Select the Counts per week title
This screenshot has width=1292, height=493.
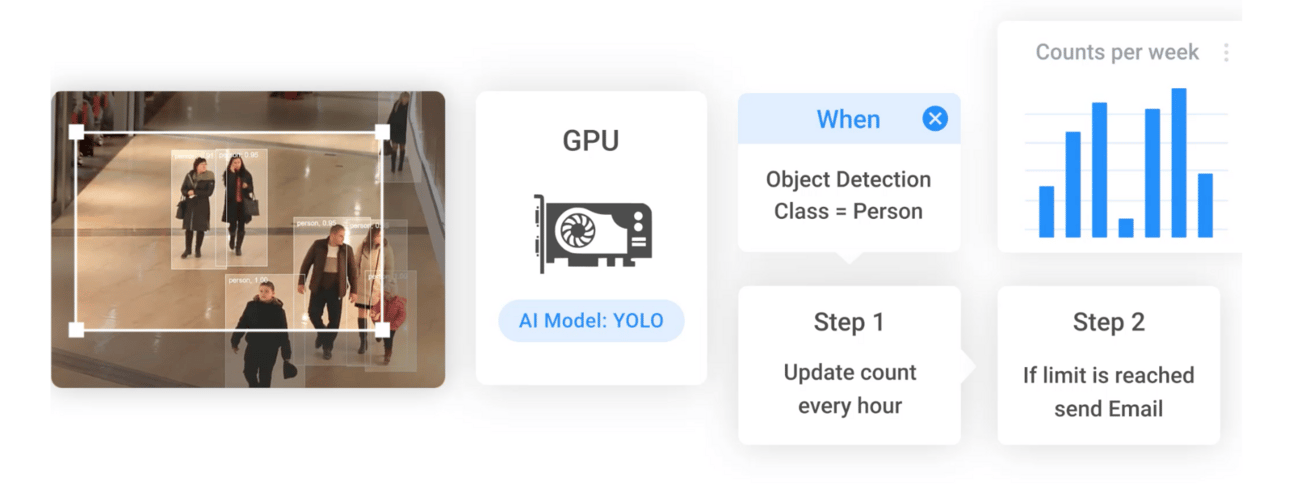click(x=1117, y=53)
